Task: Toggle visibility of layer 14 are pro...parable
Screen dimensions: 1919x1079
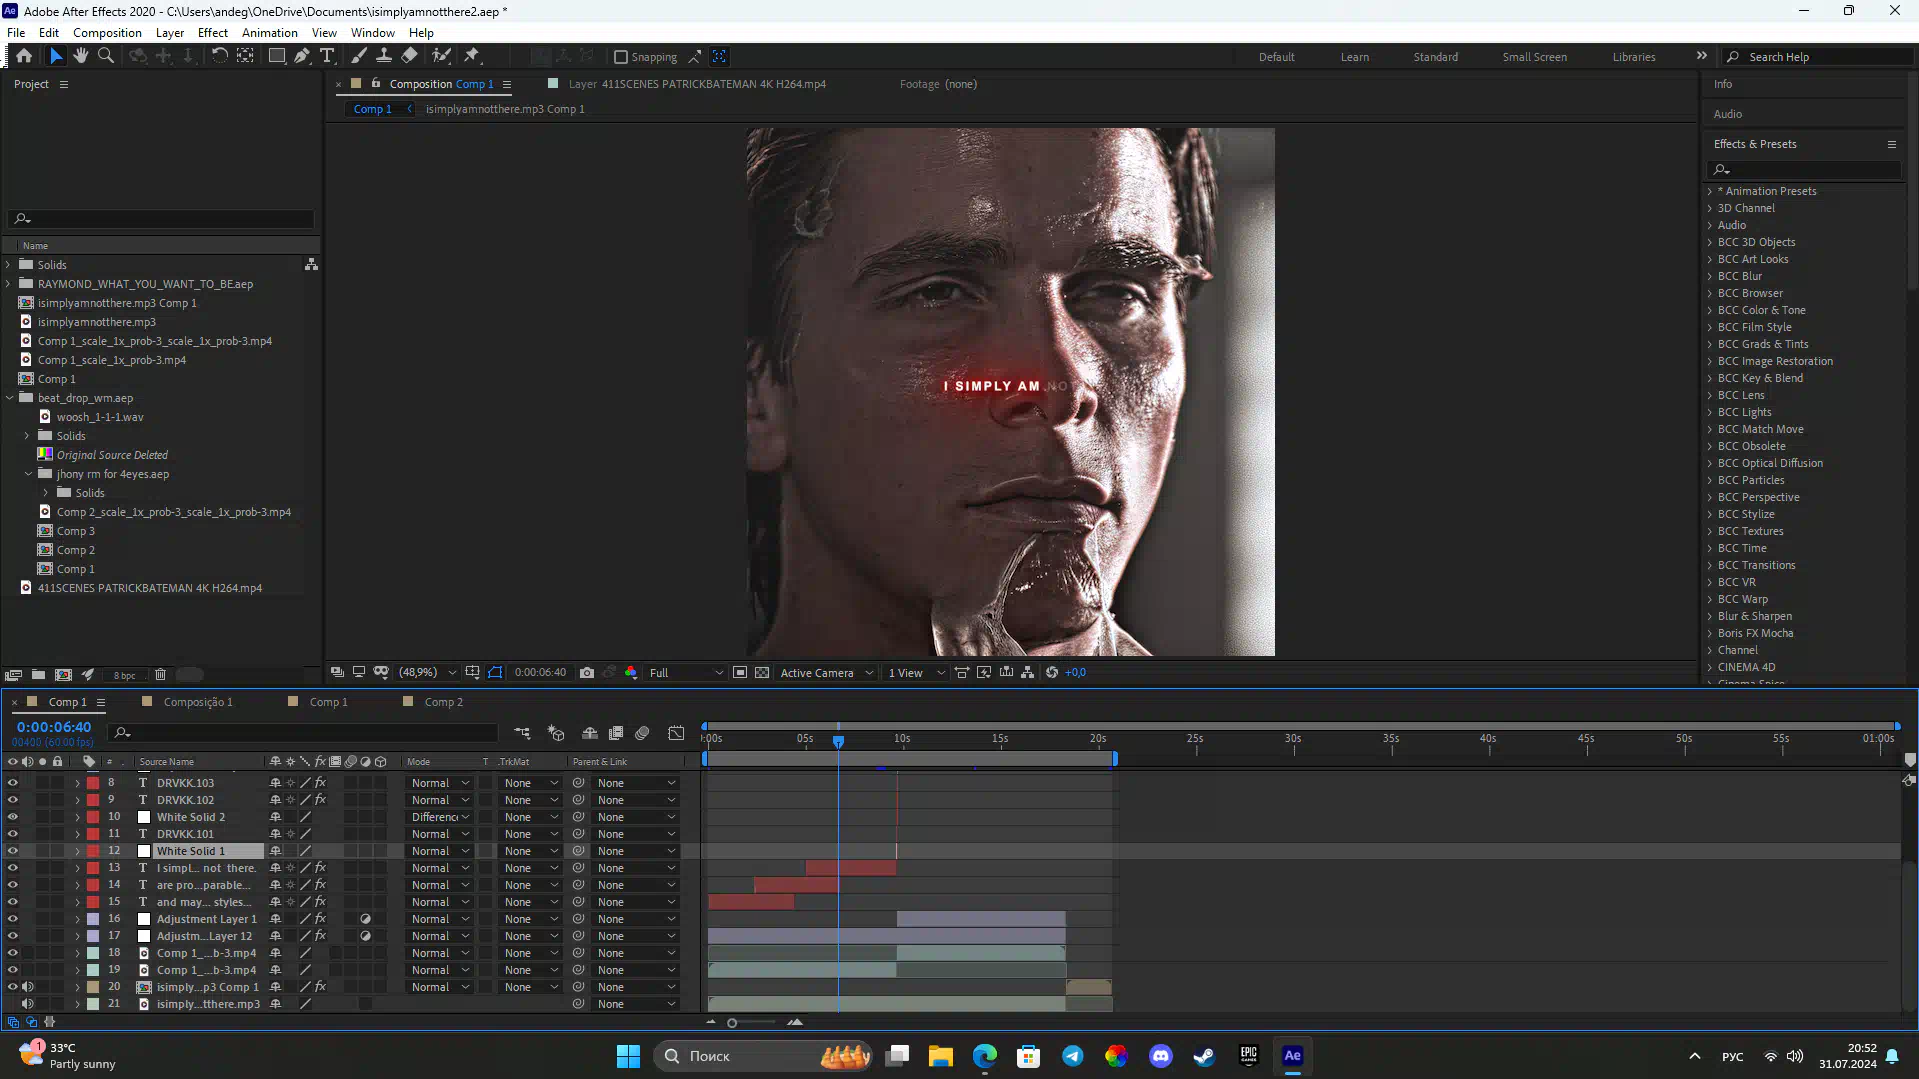Action: click(x=13, y=885)
